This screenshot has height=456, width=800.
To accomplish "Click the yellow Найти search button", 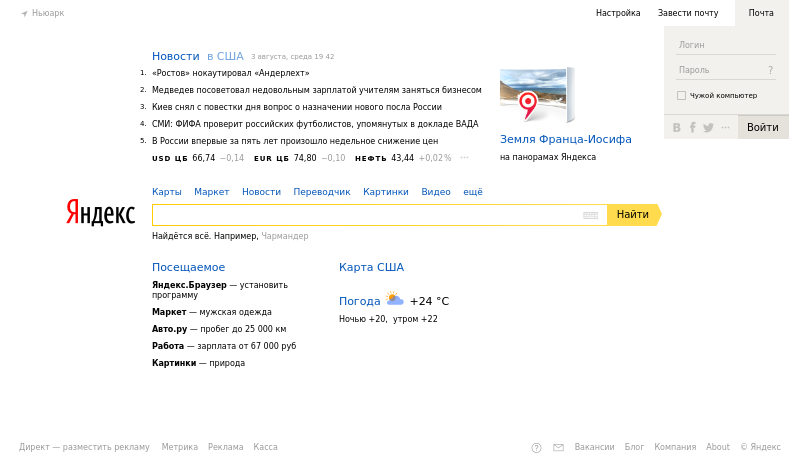I will (633, 215).
